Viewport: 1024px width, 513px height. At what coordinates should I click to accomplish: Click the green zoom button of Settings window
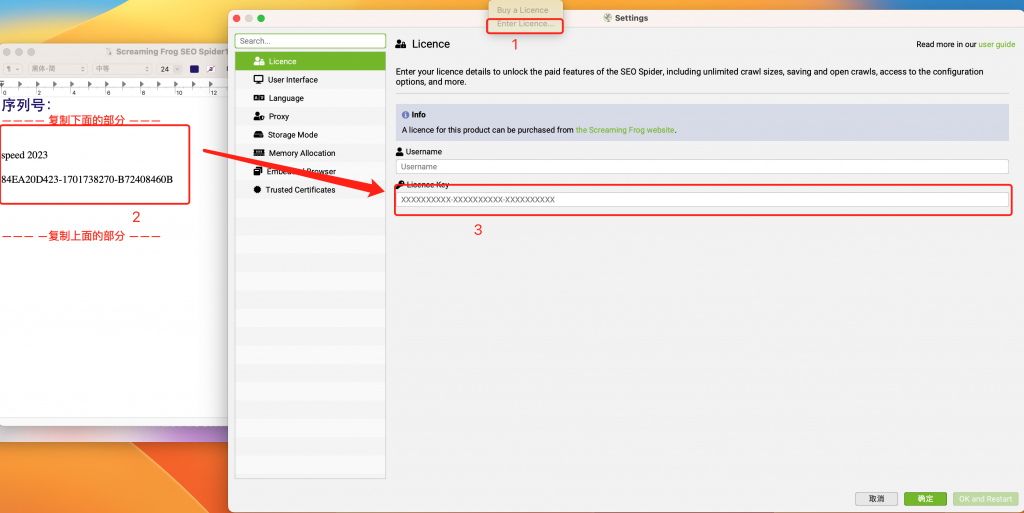(261, 18)
